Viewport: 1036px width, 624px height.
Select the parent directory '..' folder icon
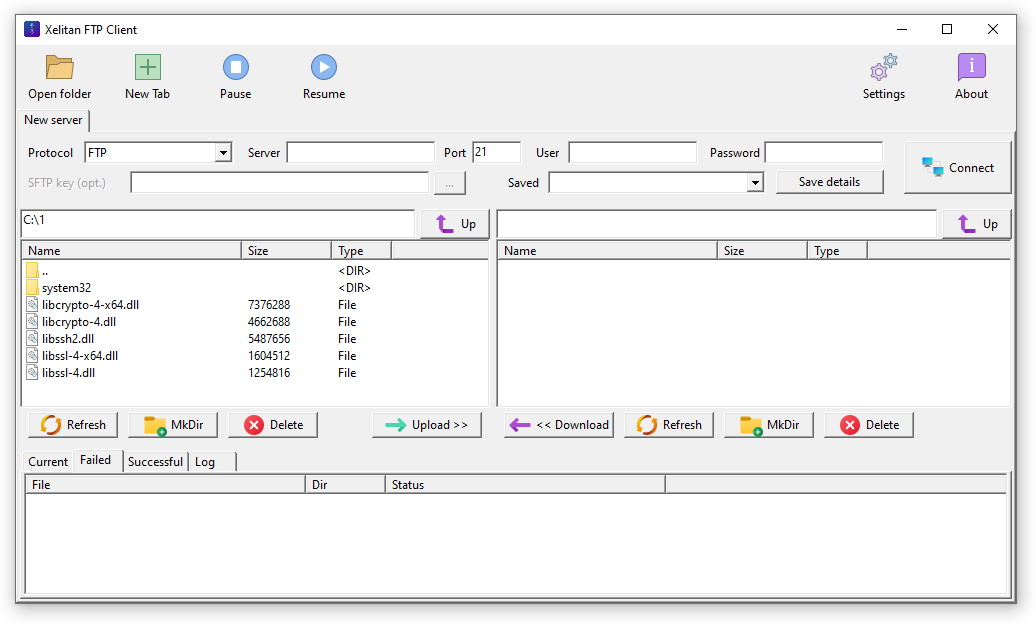[x=32, y=270]
